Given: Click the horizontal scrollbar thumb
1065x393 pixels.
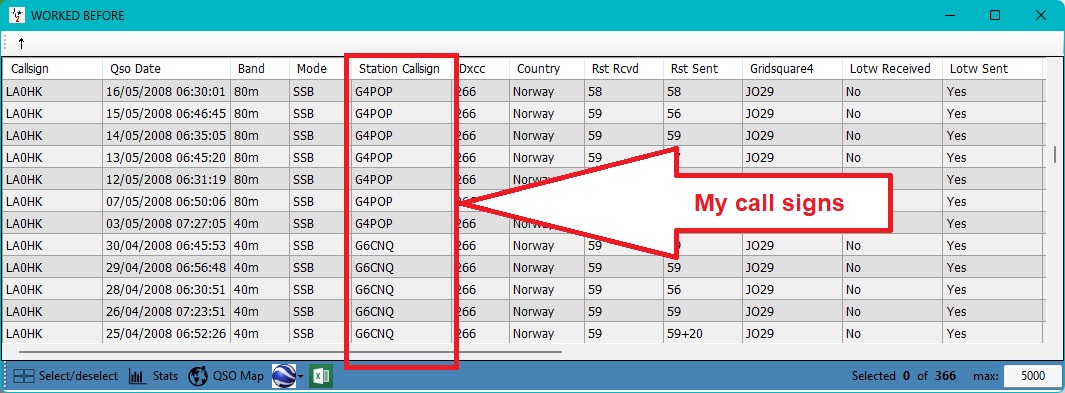Looking at the screenshot, I should tap(291, 352).
